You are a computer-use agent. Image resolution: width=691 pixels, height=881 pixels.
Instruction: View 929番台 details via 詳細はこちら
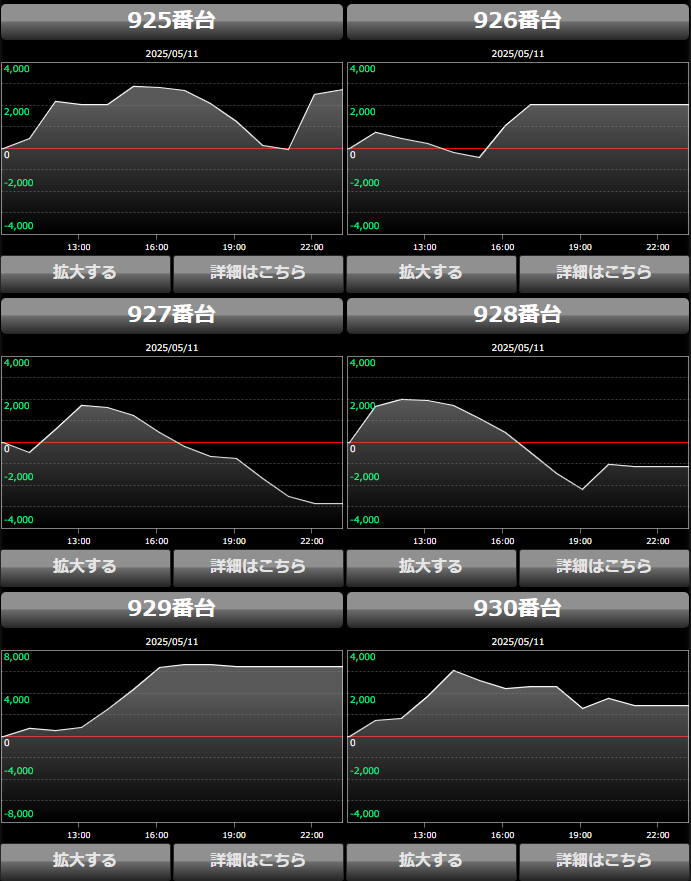[x=258, y=861]
